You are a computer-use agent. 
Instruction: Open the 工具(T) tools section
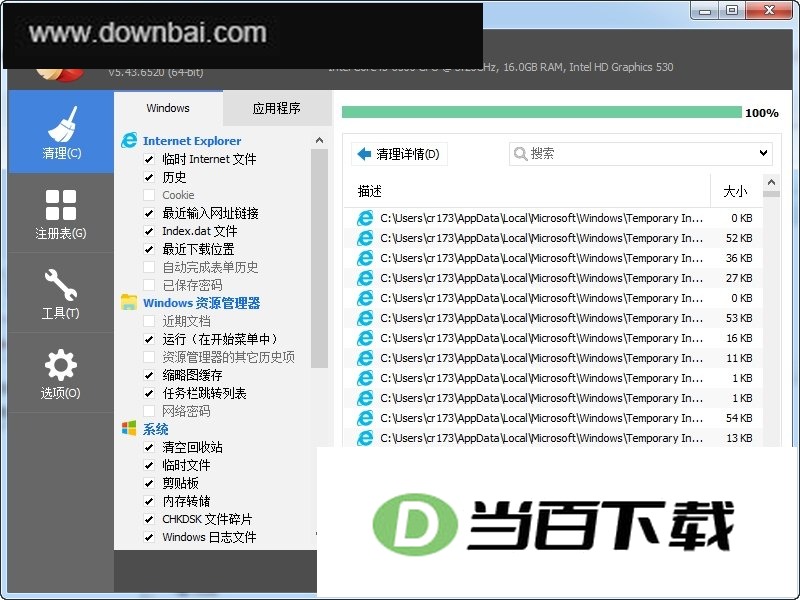pos(61,293)
